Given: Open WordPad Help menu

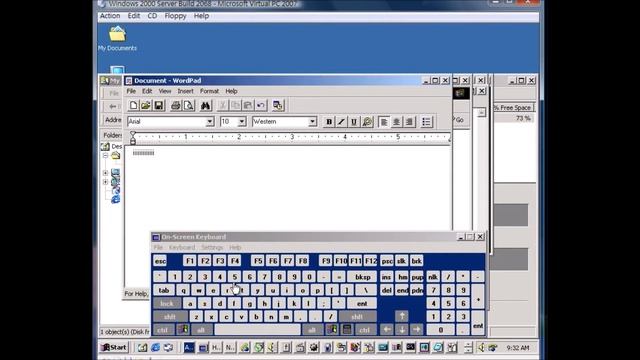Looking at the screenshot, I should click(x=231, y=91).
